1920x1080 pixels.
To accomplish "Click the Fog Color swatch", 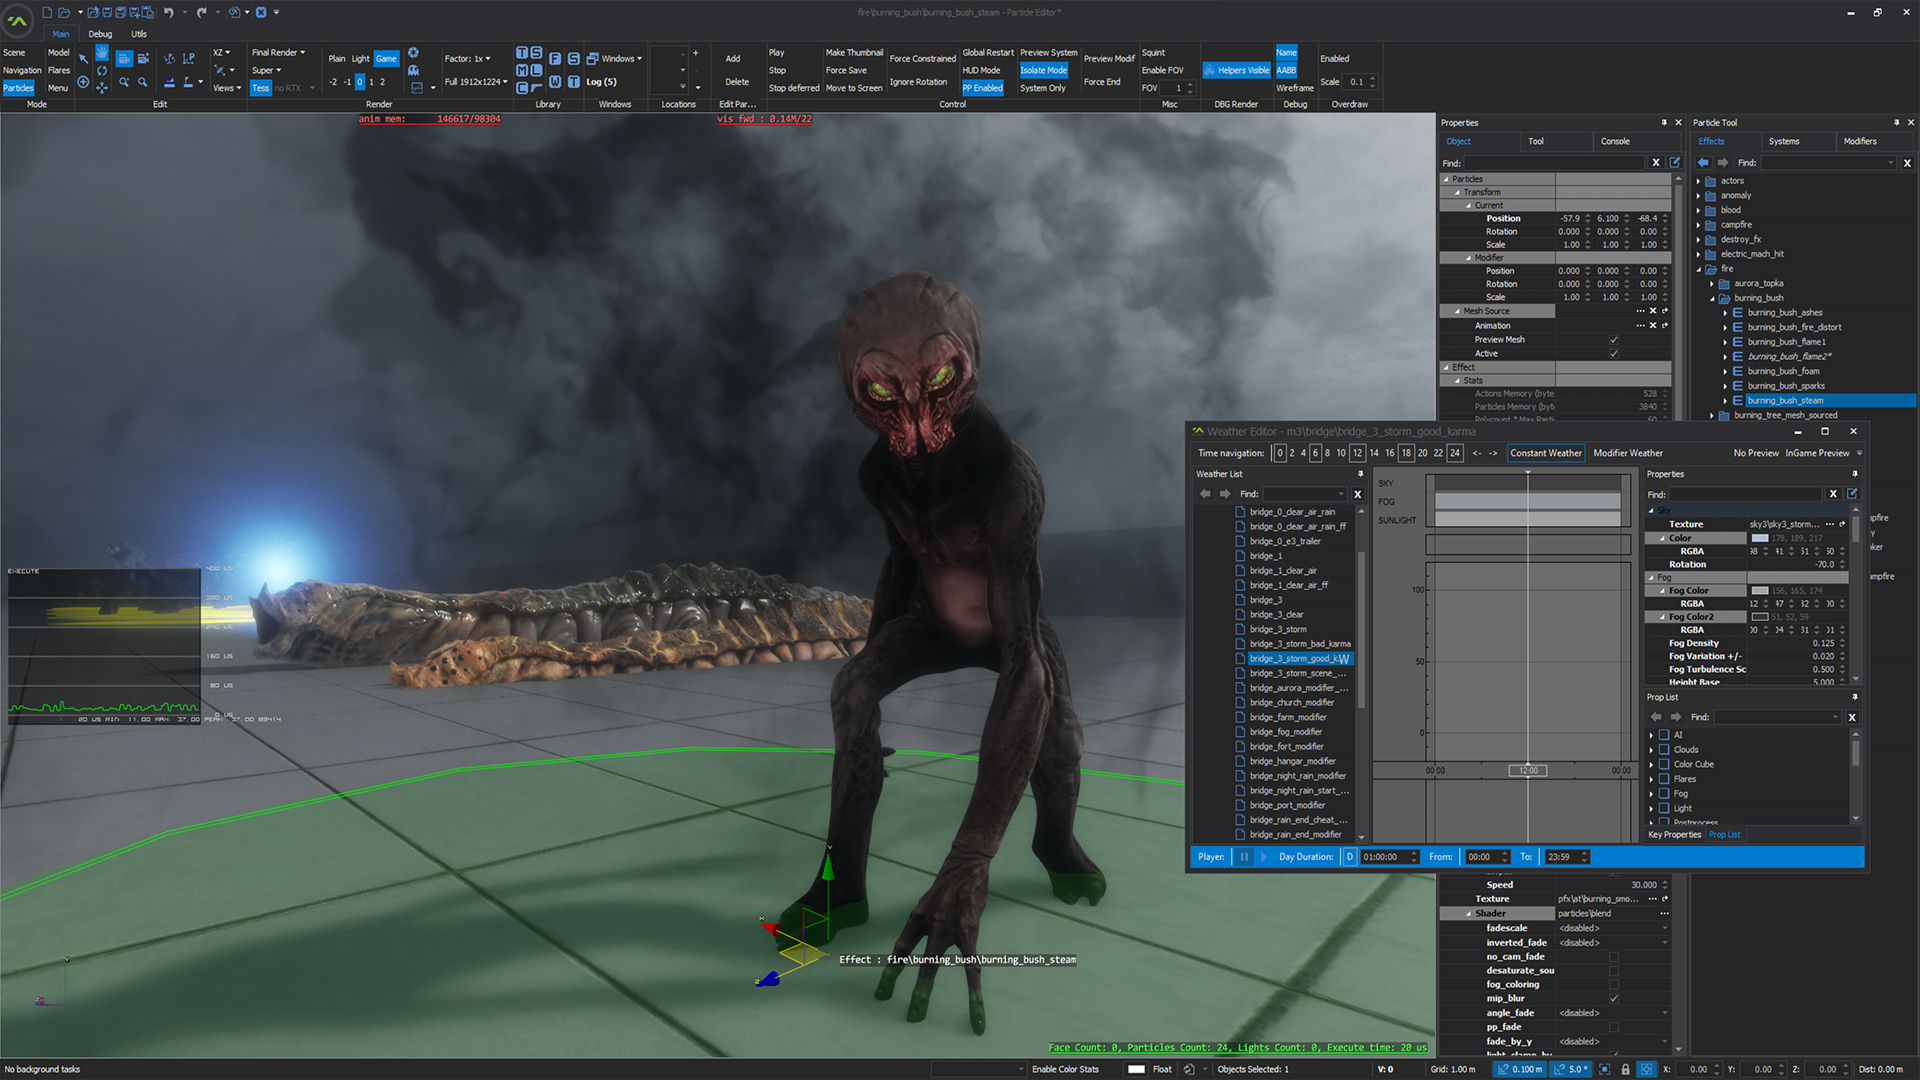I will [x=1760, y=591].
